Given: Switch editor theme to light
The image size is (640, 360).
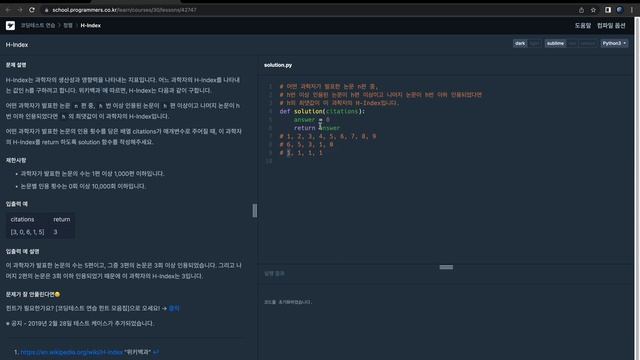Looking at the screenshot, I should point(534,43).
